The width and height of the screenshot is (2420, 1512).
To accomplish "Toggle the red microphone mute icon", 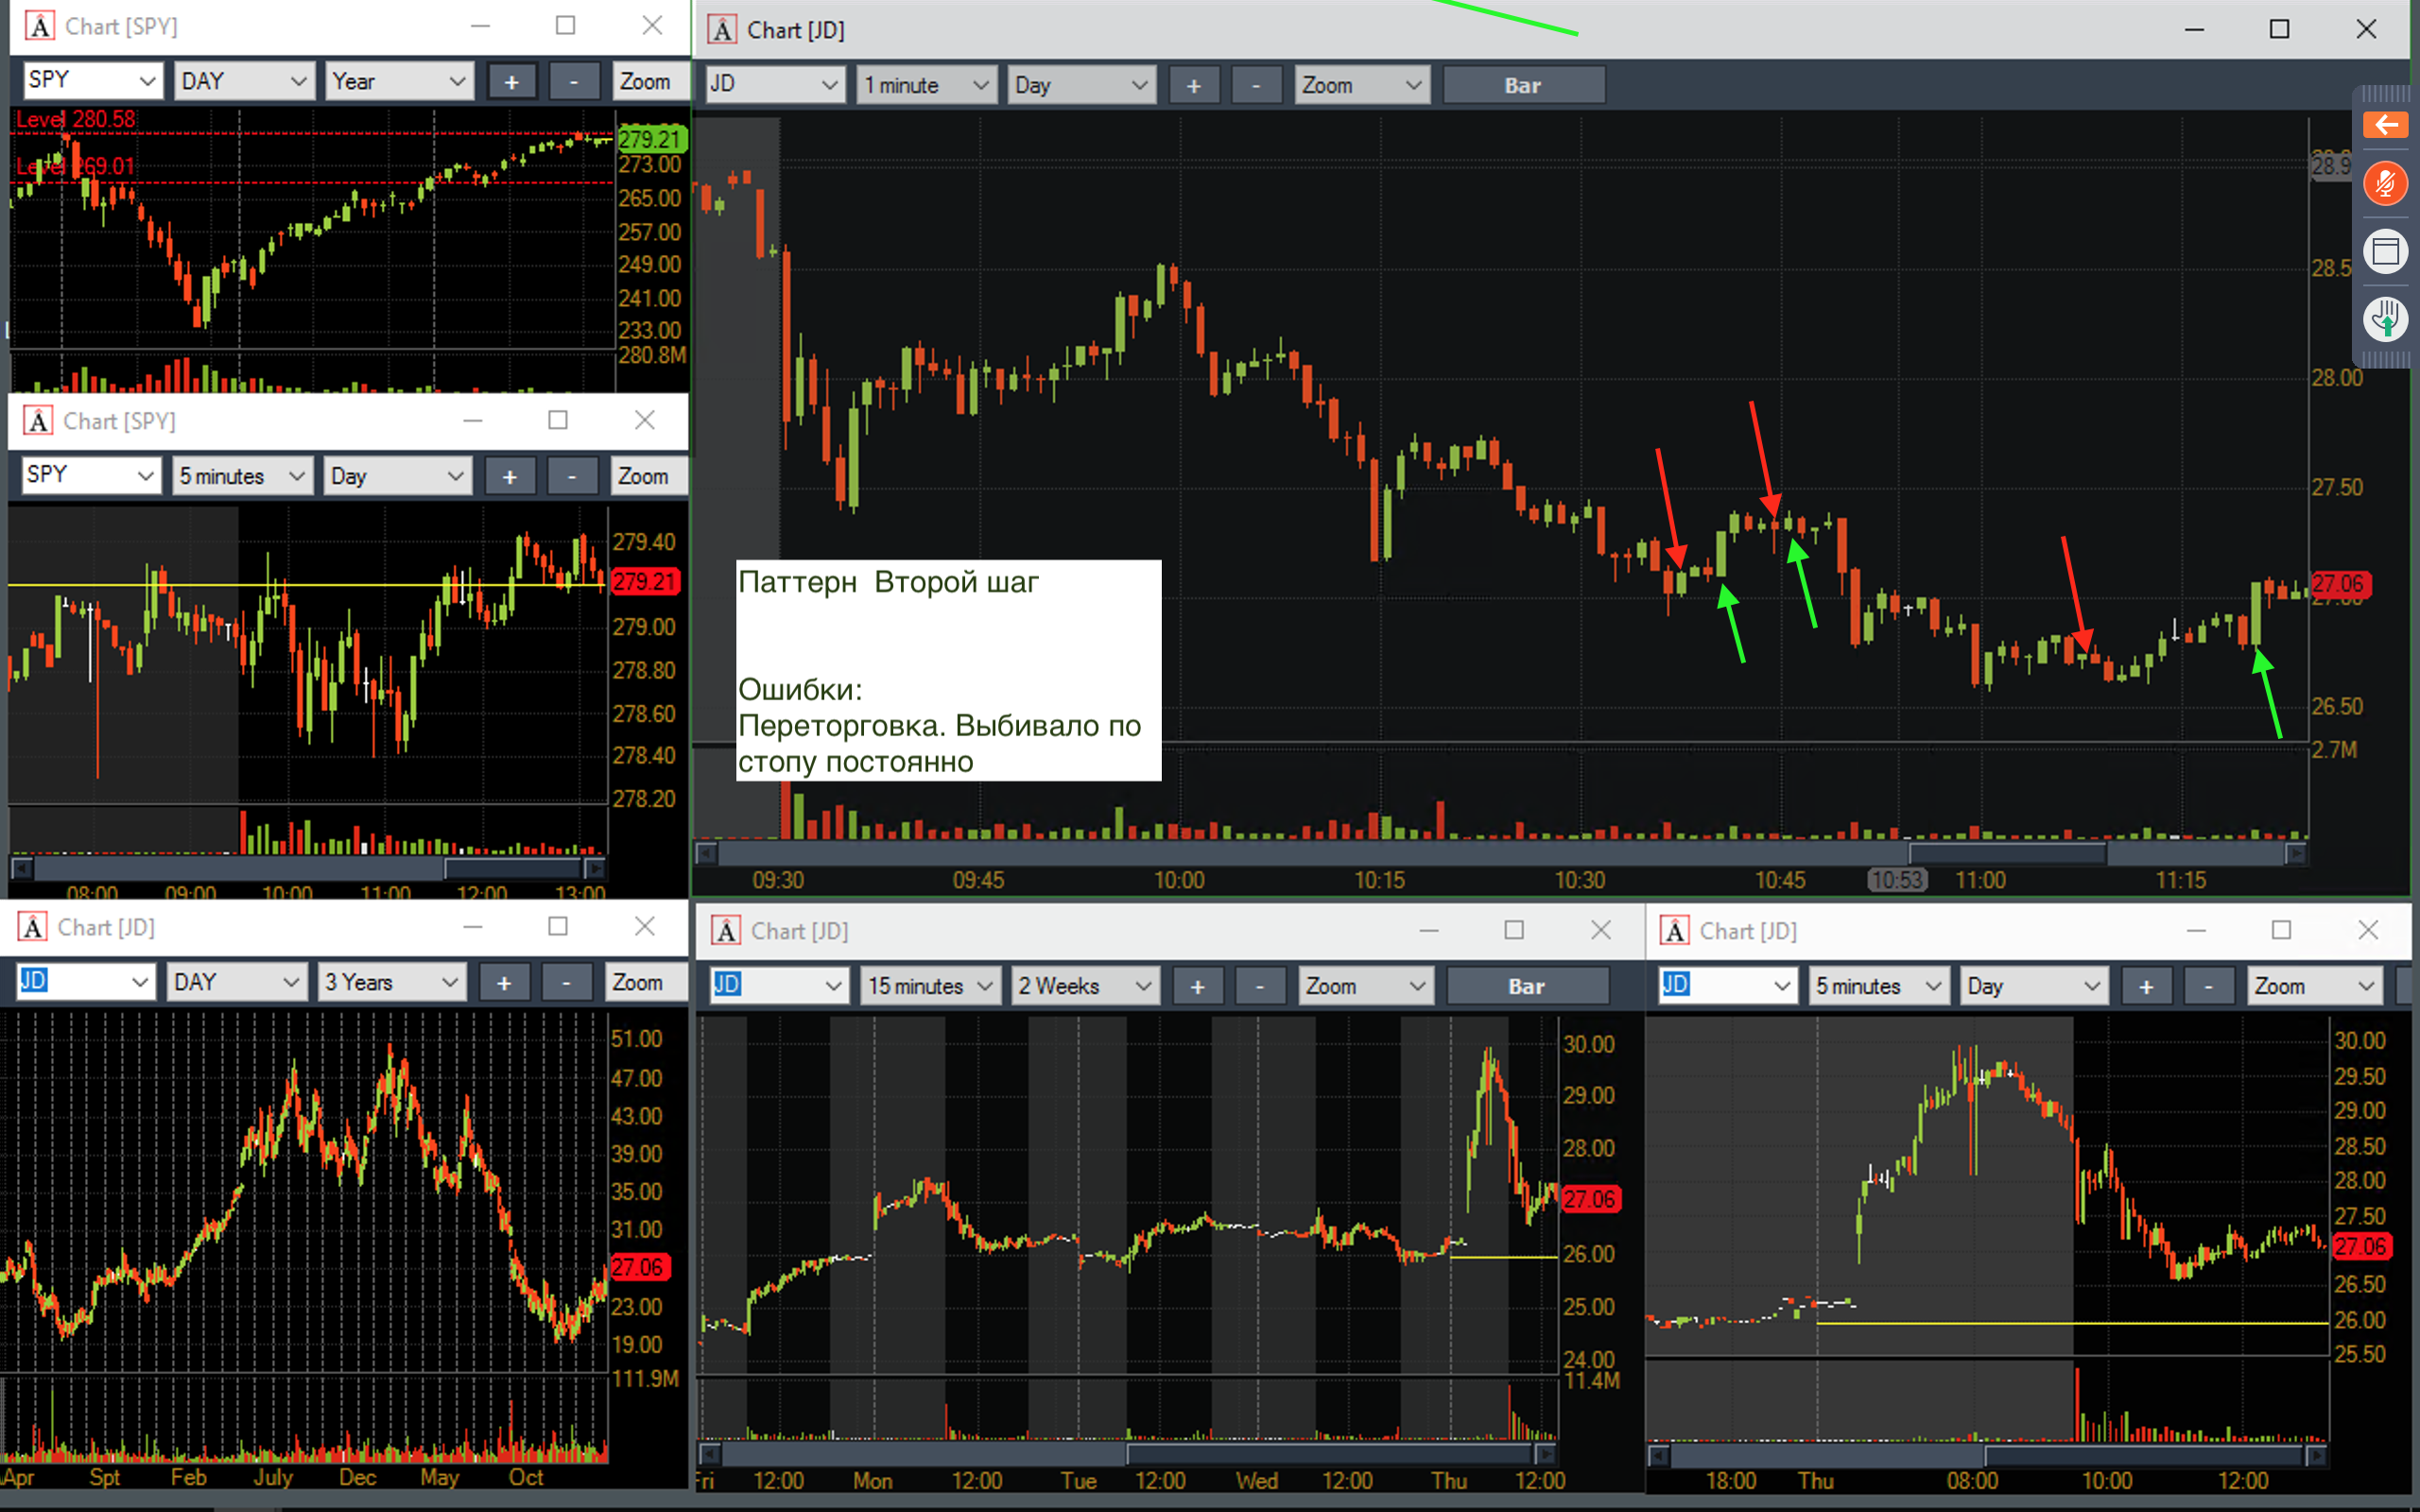I will click(x=2386, y=185).
